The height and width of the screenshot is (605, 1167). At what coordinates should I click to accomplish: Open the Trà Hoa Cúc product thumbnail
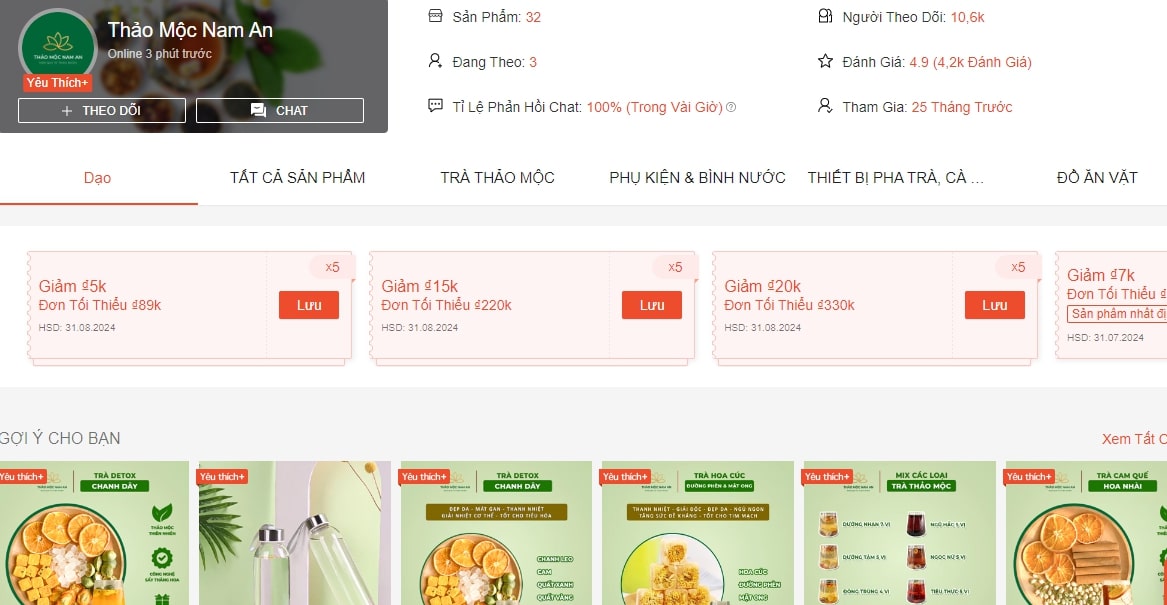point(697,533)
